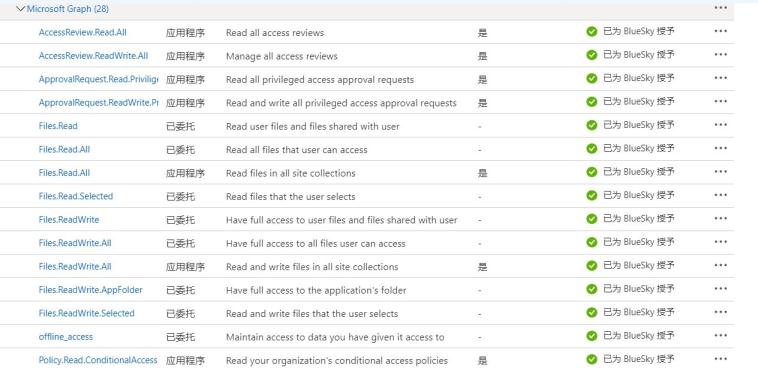Viewport: 758px width, 368px height.
Task: Open ellipsis menu for Files.ReadWrite.Selected row
Action: pyautogui.click(x=720, y=312)
